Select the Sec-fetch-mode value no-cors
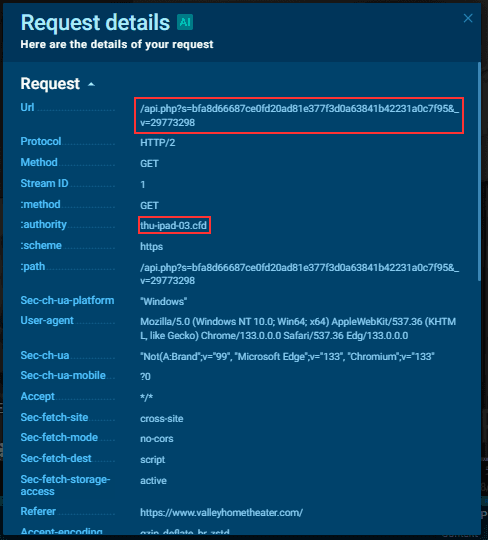488x540 pixels. click(x=157, y=439)
